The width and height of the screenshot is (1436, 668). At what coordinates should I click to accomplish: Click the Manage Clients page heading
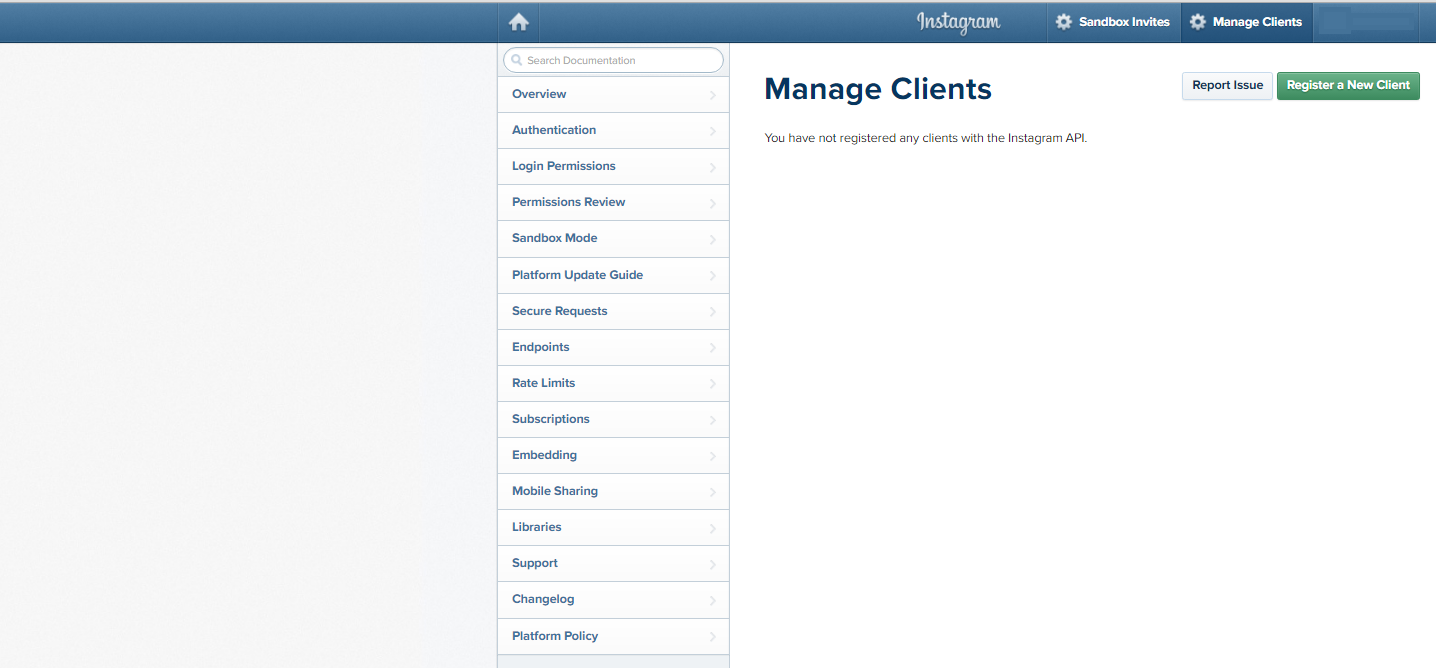point(878,89)
